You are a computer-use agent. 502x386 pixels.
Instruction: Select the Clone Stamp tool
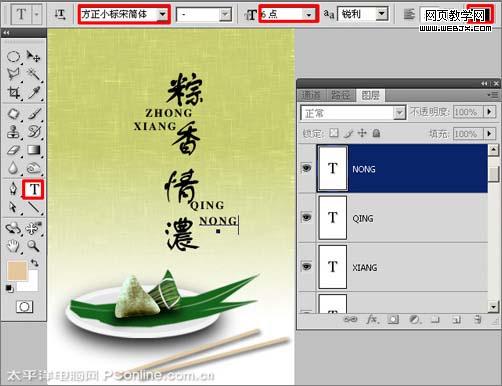tap(13, 132)
